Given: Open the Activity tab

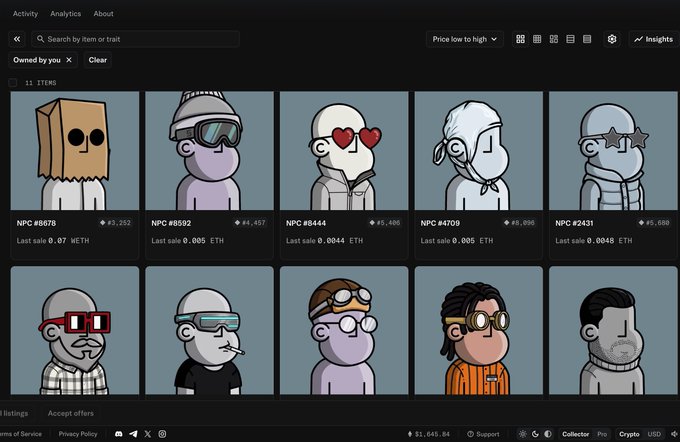Looking at the screenshot, I should coord(25,13).
